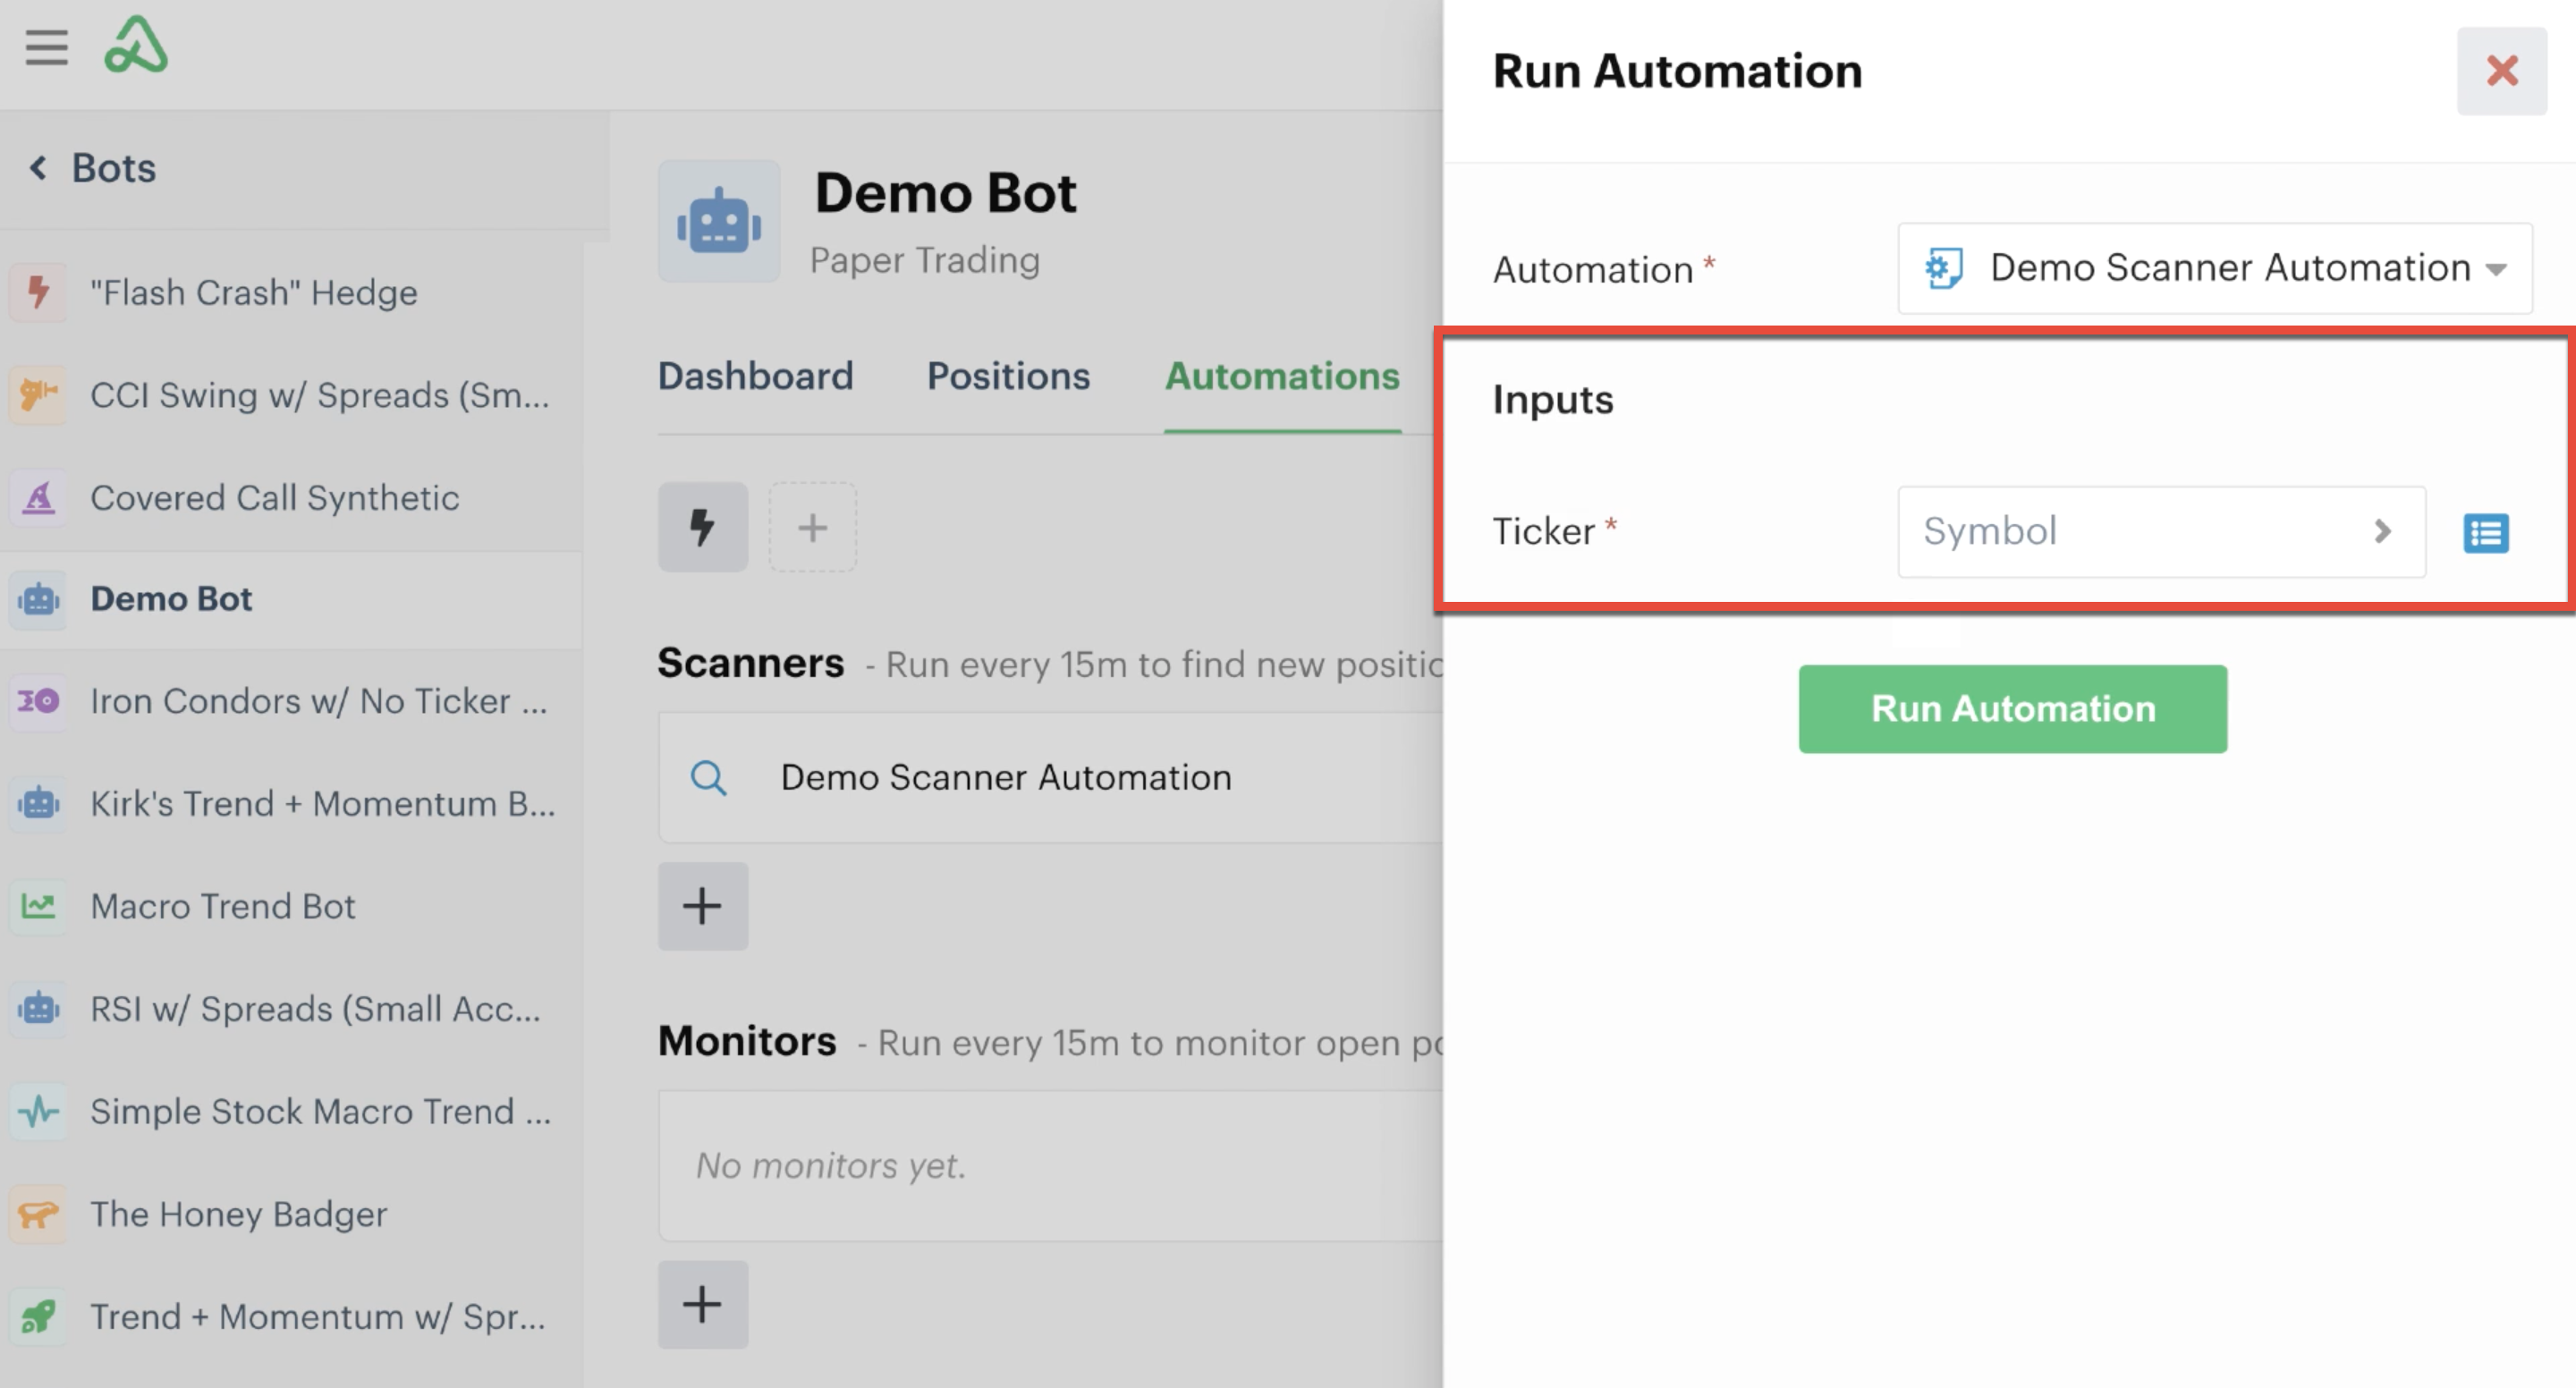
Task: Click the Paper Trading label
Action: (925, 260)
